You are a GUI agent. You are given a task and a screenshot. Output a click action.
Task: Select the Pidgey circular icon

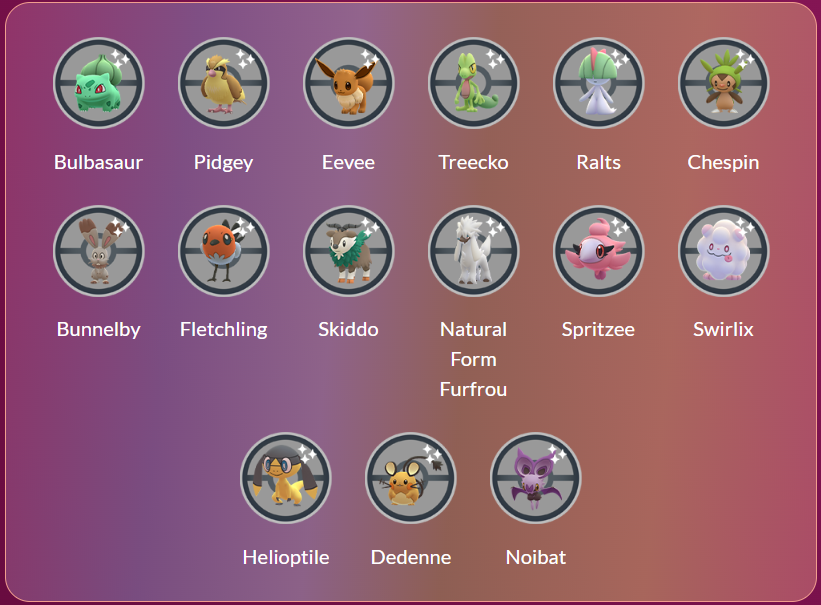click(x=223, y=84)
